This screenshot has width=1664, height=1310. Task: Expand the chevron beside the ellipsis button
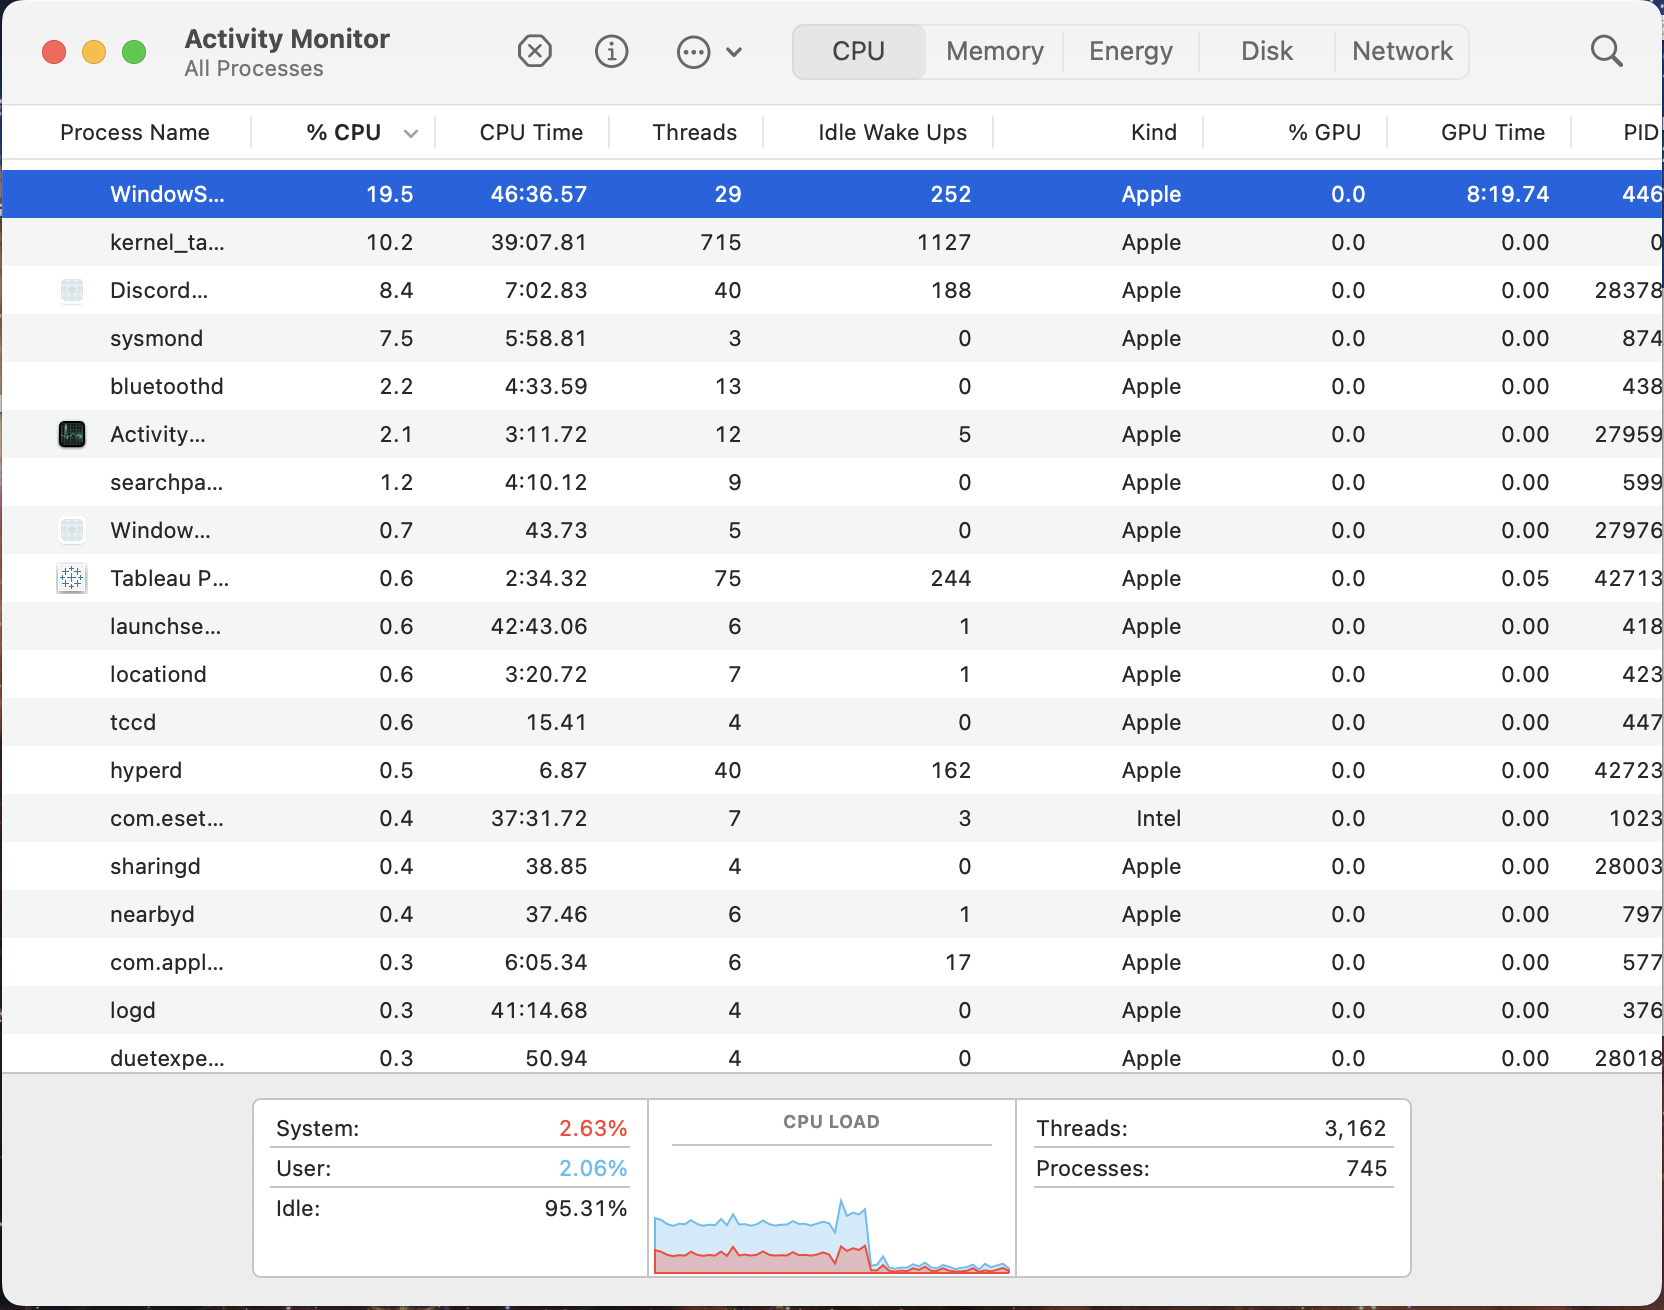pos(734,52)
